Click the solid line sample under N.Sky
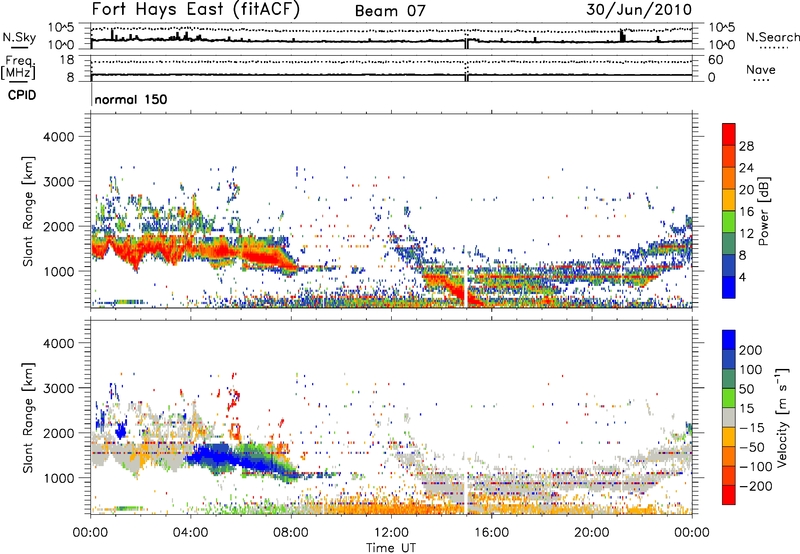Viewport: 800px width, 554px height. 19,48
